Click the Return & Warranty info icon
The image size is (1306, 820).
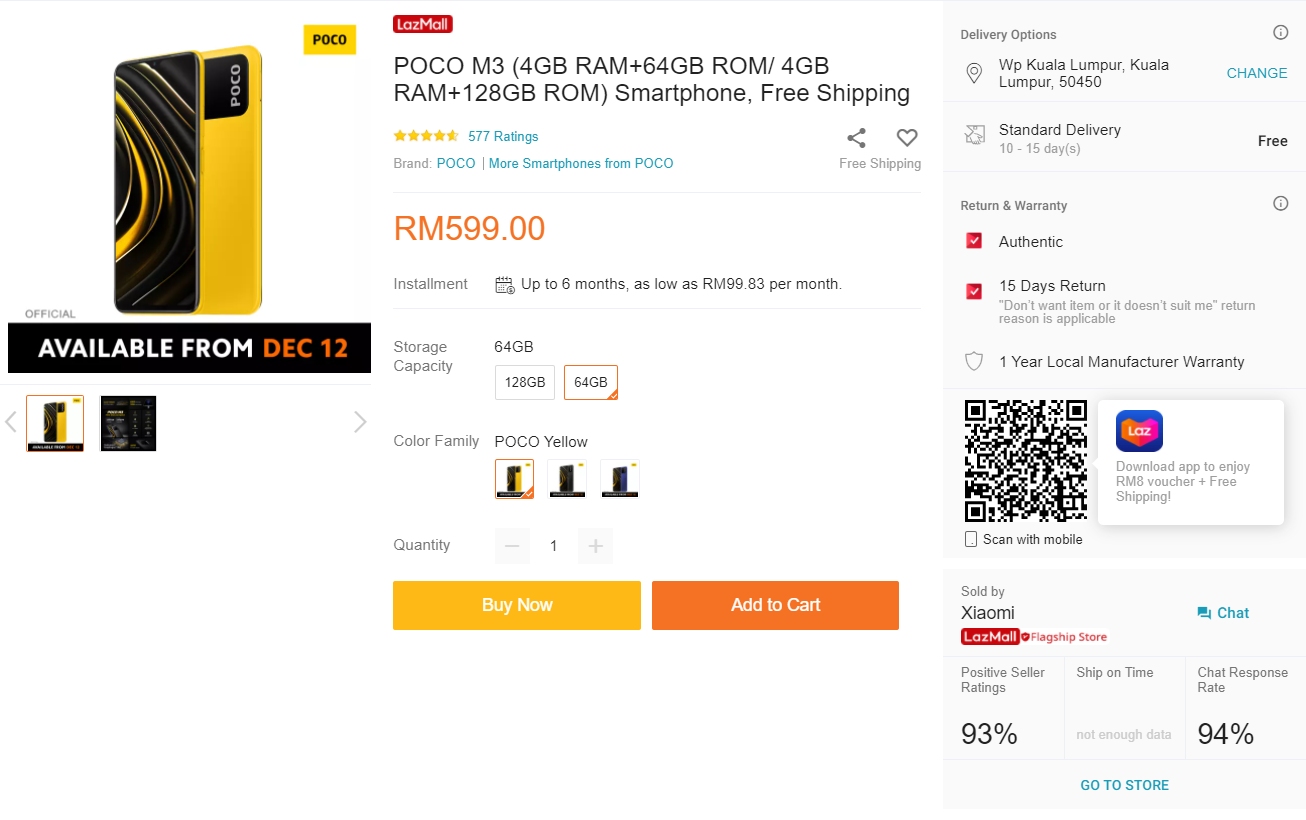coord(1280,204)
